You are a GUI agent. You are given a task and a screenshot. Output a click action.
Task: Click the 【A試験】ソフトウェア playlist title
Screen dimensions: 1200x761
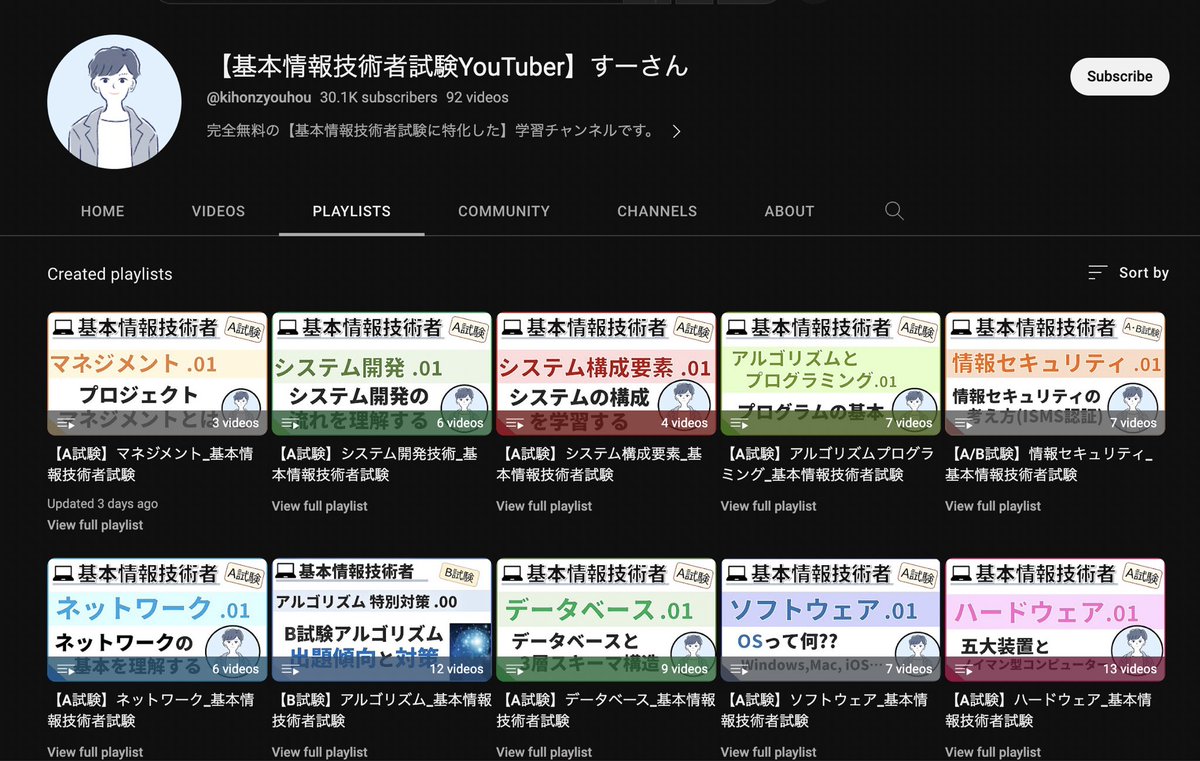pos(824,710)
